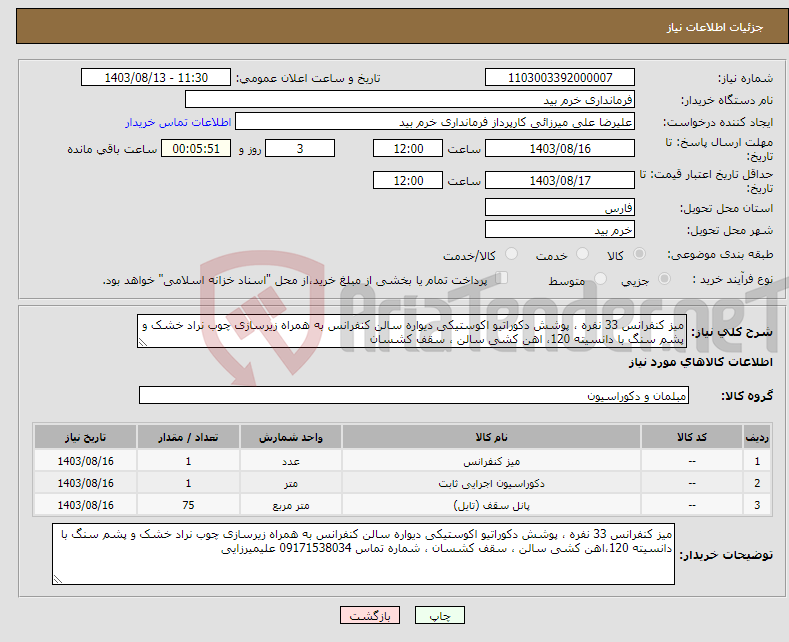Viewport: 789px width, 642px height.
Task: Select the کالا/خدمت radio button
Action: [x=511, y=254]
